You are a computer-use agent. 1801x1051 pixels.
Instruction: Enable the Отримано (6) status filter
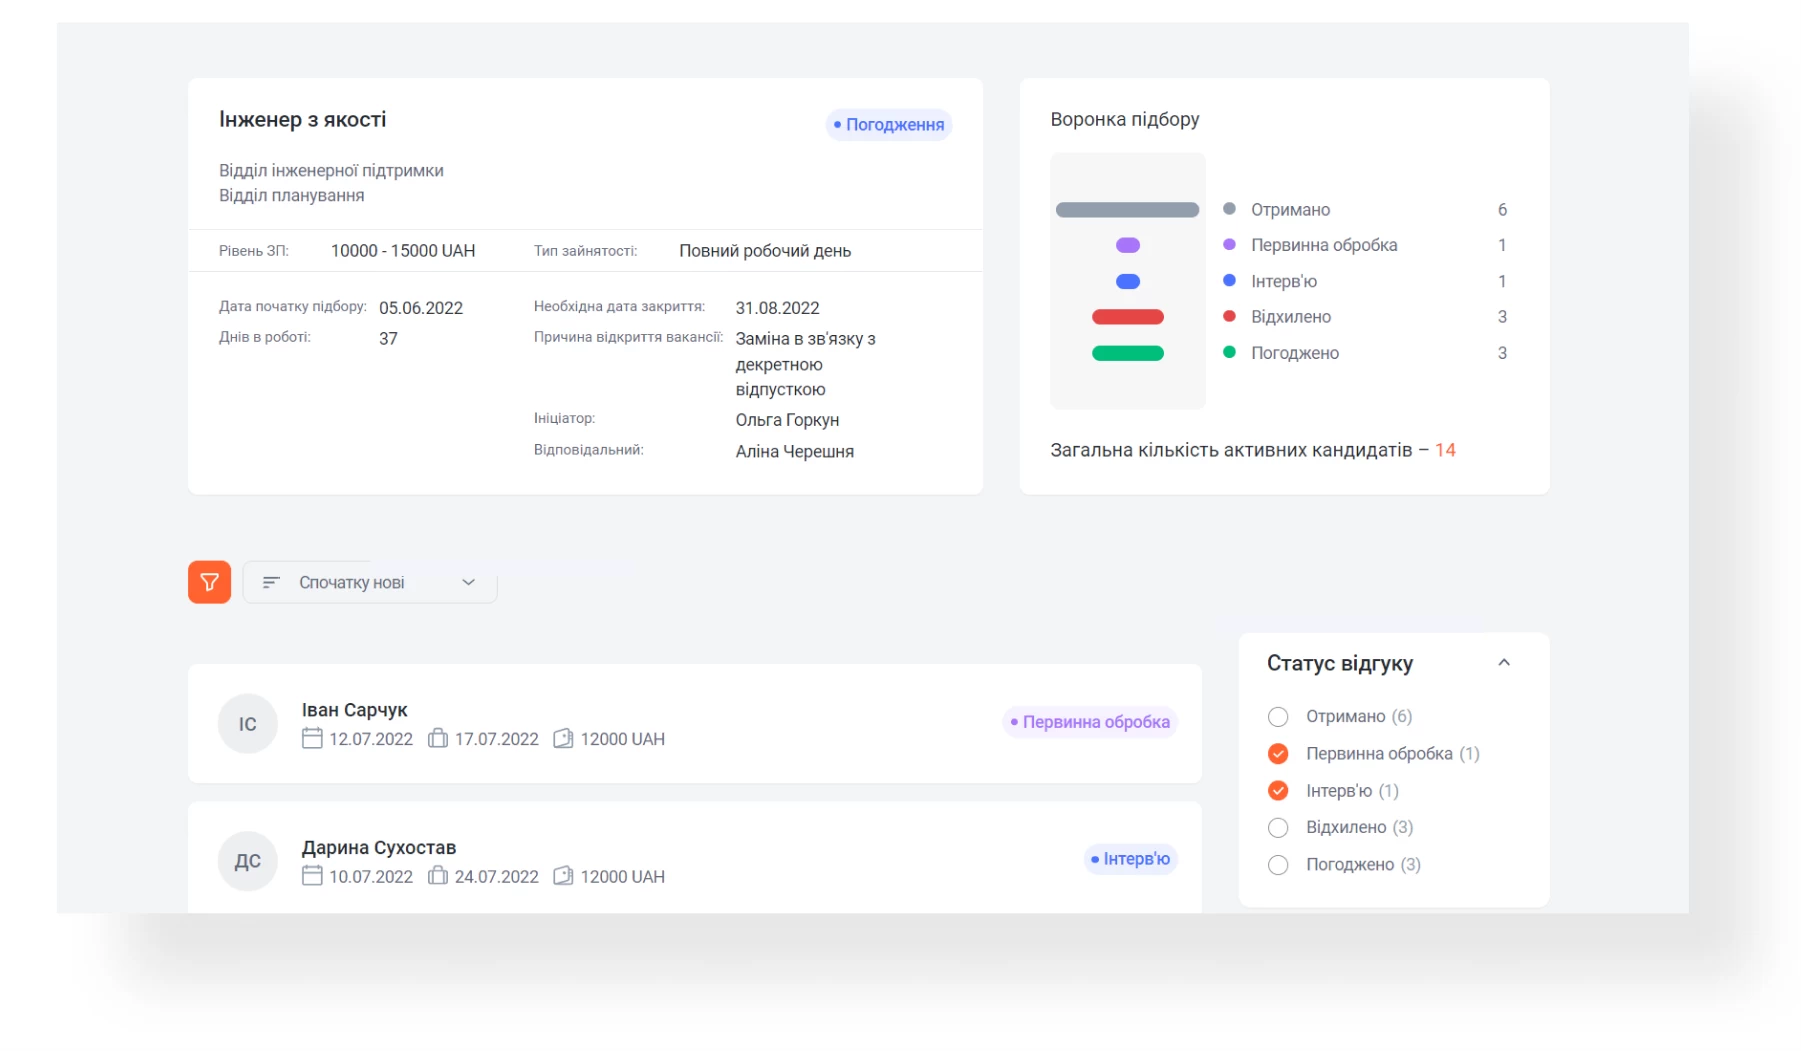1278,717
